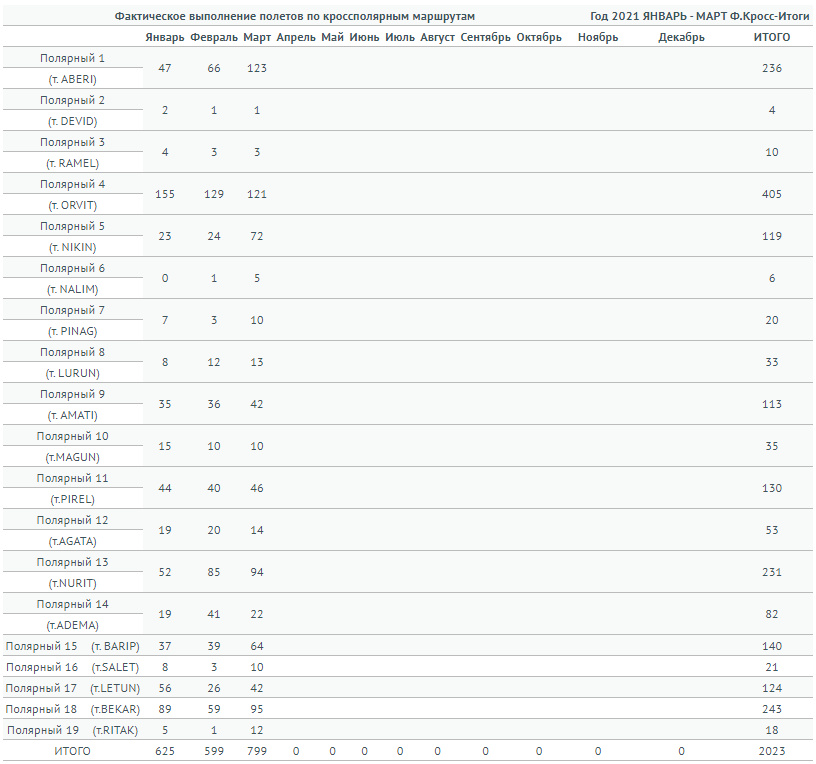The width and height of the screenshot is (816, 764).
Task: Click the 'Июль' column header
Action: [400, 37]
